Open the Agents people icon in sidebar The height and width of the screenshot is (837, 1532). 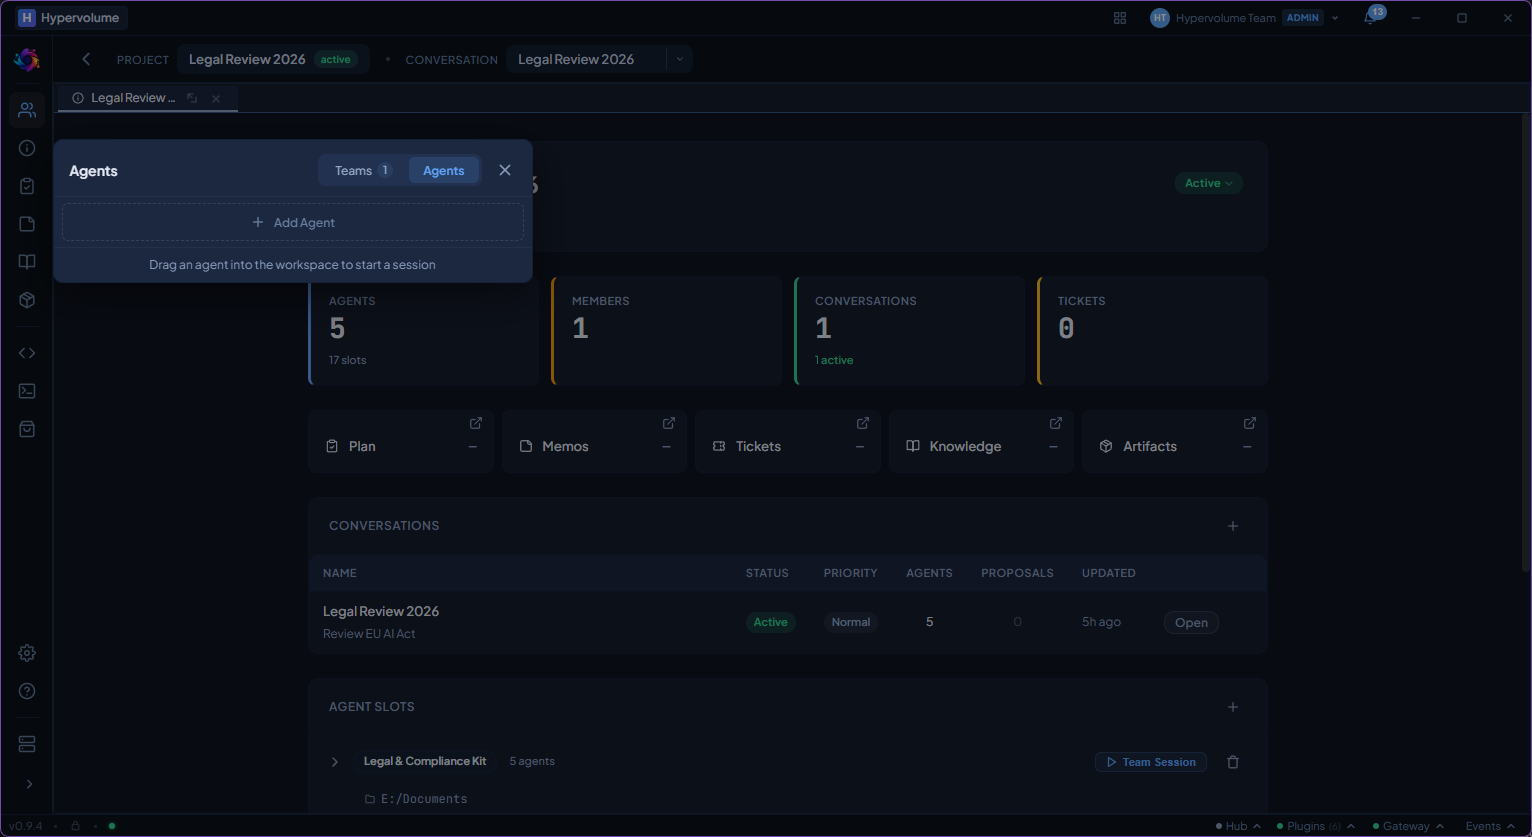27,110
